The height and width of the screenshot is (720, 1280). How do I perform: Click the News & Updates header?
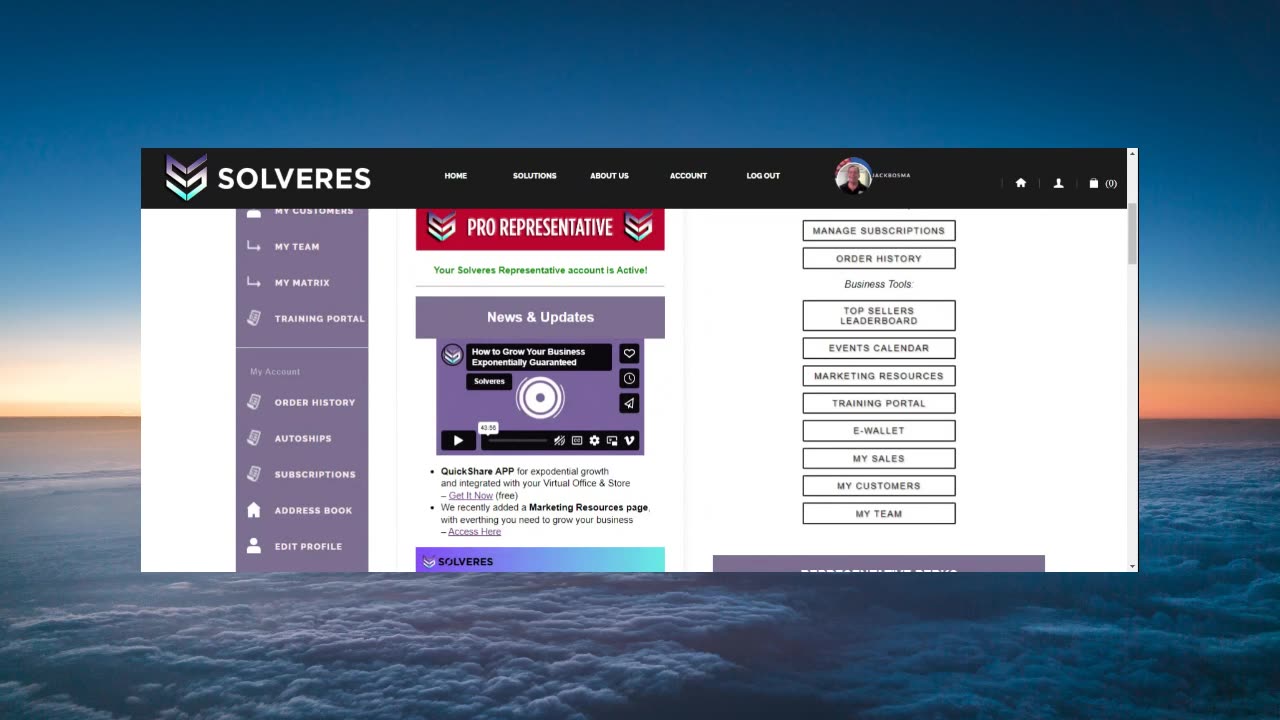point(540,317)
